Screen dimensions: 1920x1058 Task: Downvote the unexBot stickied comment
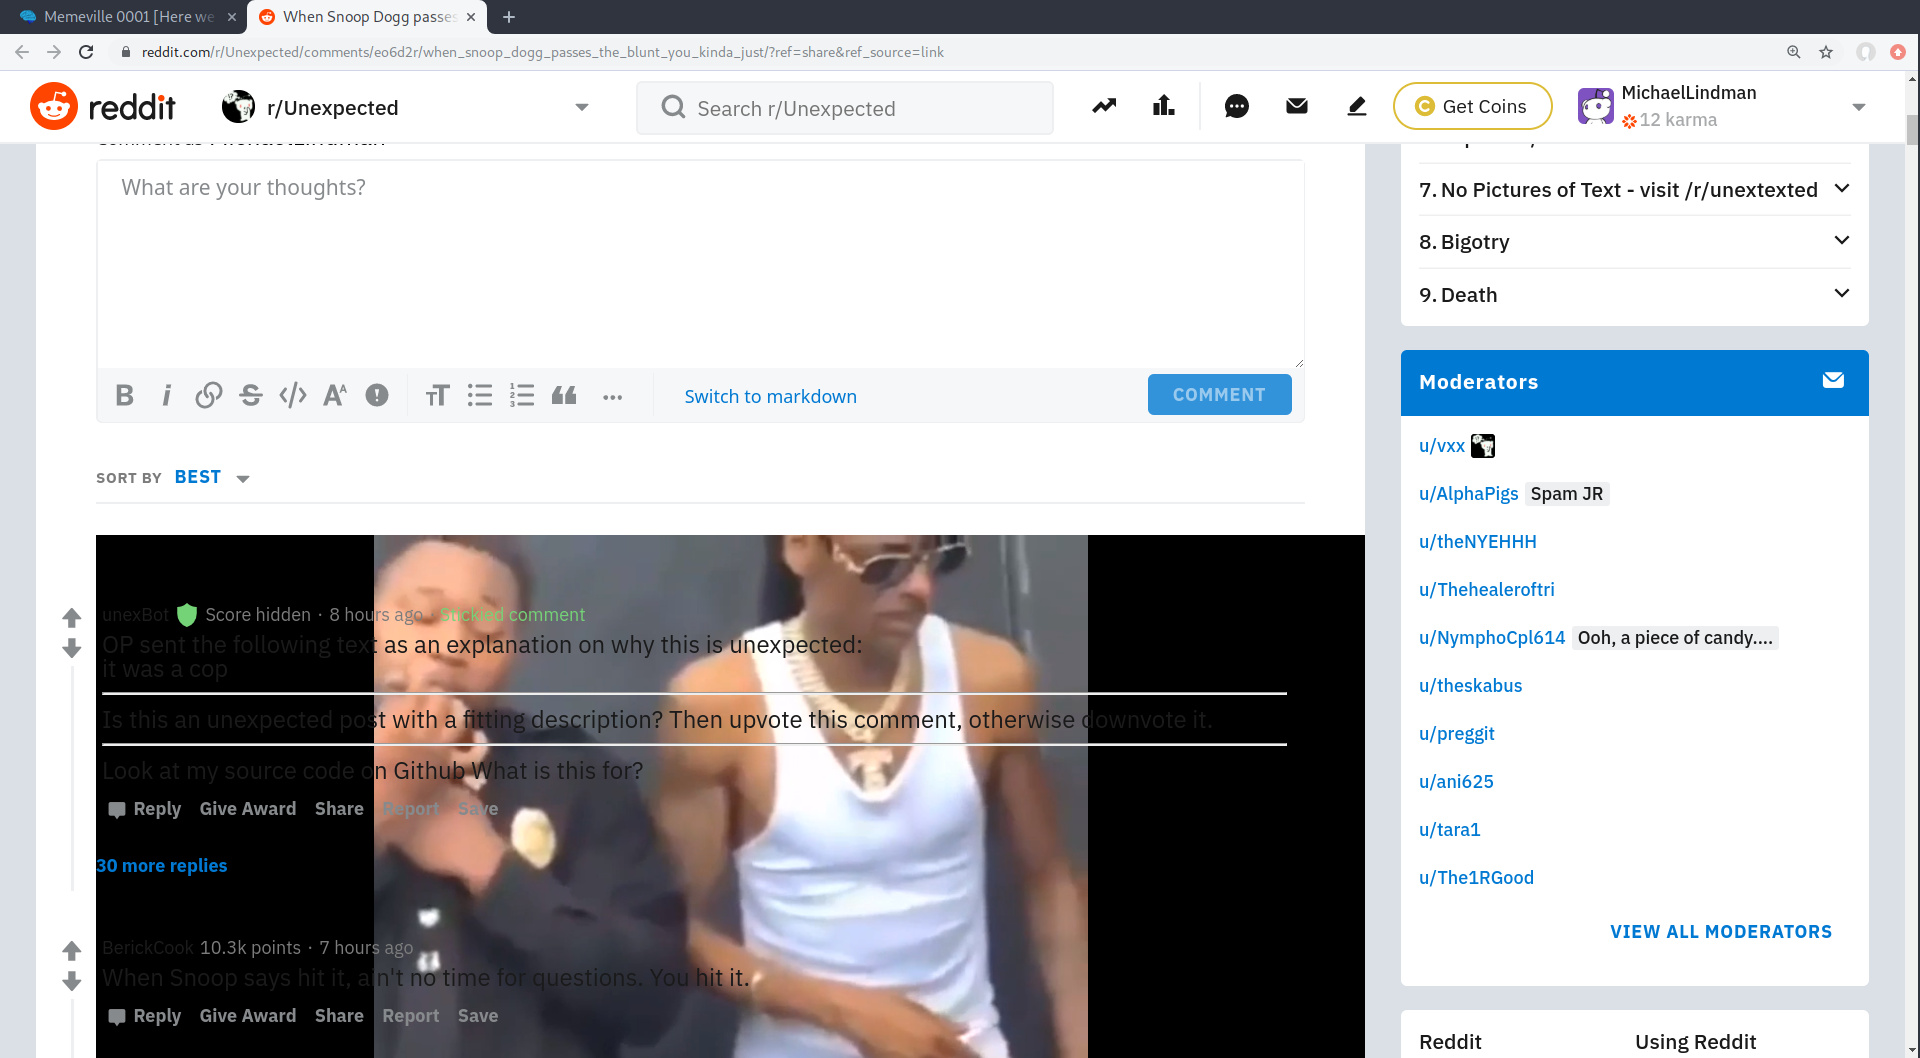click(72, 649)
